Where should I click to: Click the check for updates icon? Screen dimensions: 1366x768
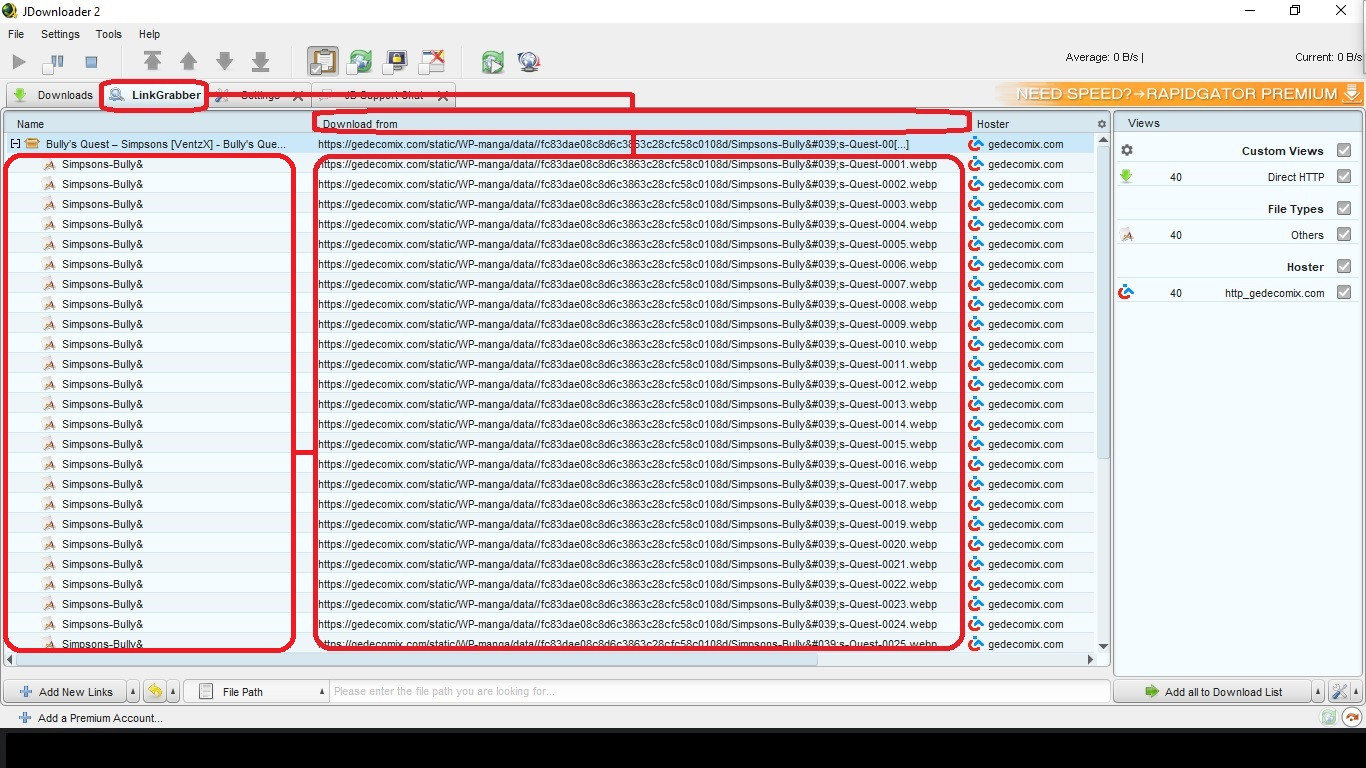pos(492,62)
